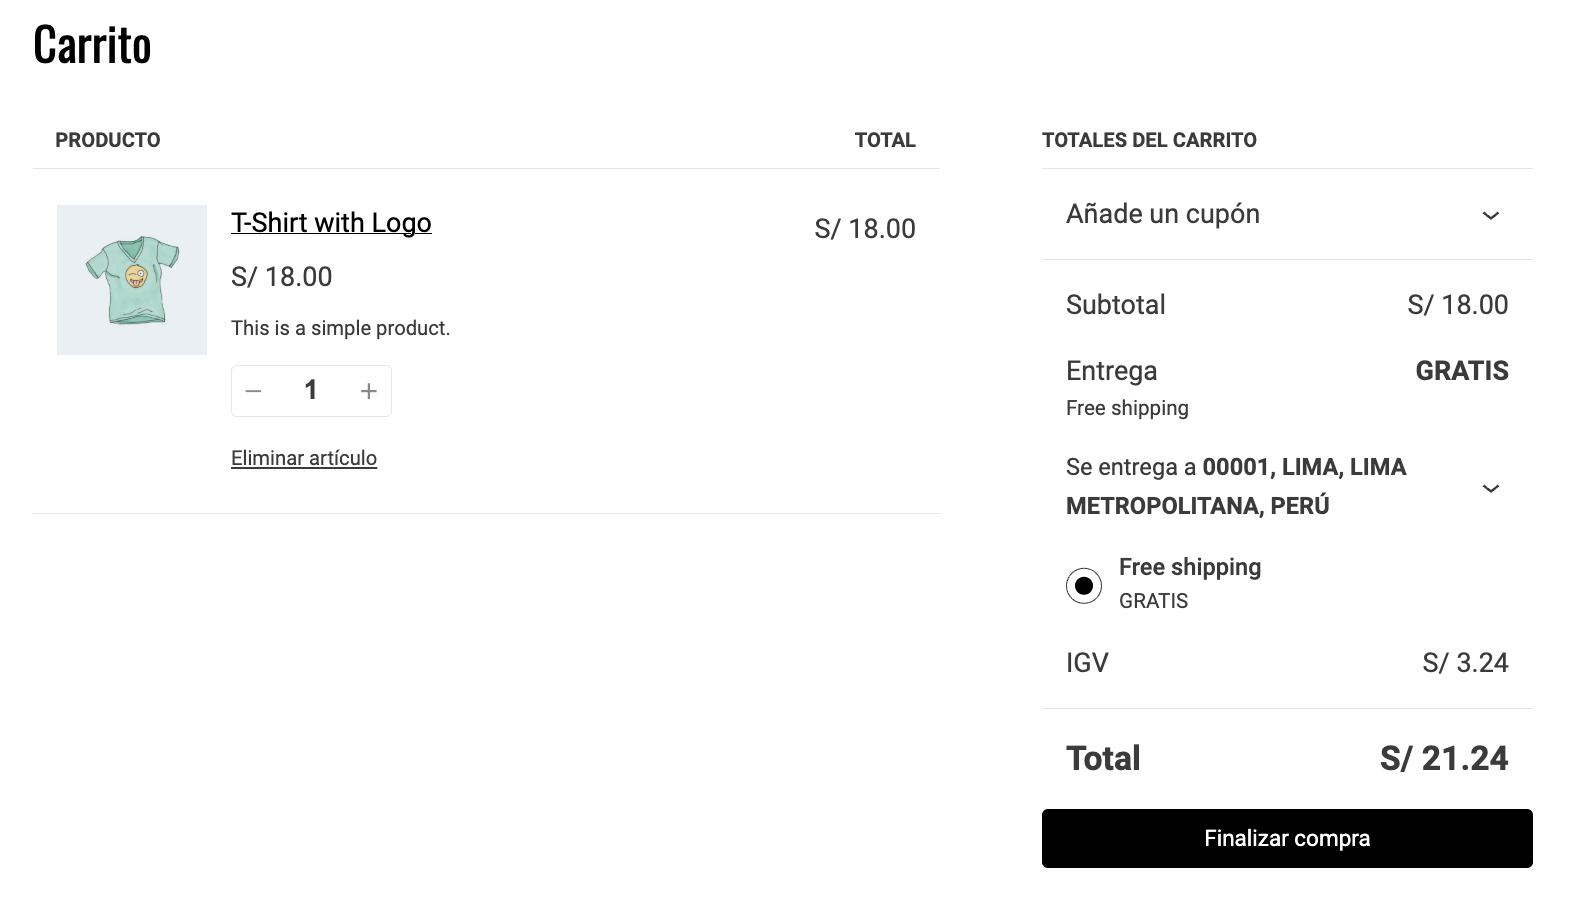Open delivery address chevron arrow
The width and height of the screenshot is (1596, 924).
[x=1490, y=488]
